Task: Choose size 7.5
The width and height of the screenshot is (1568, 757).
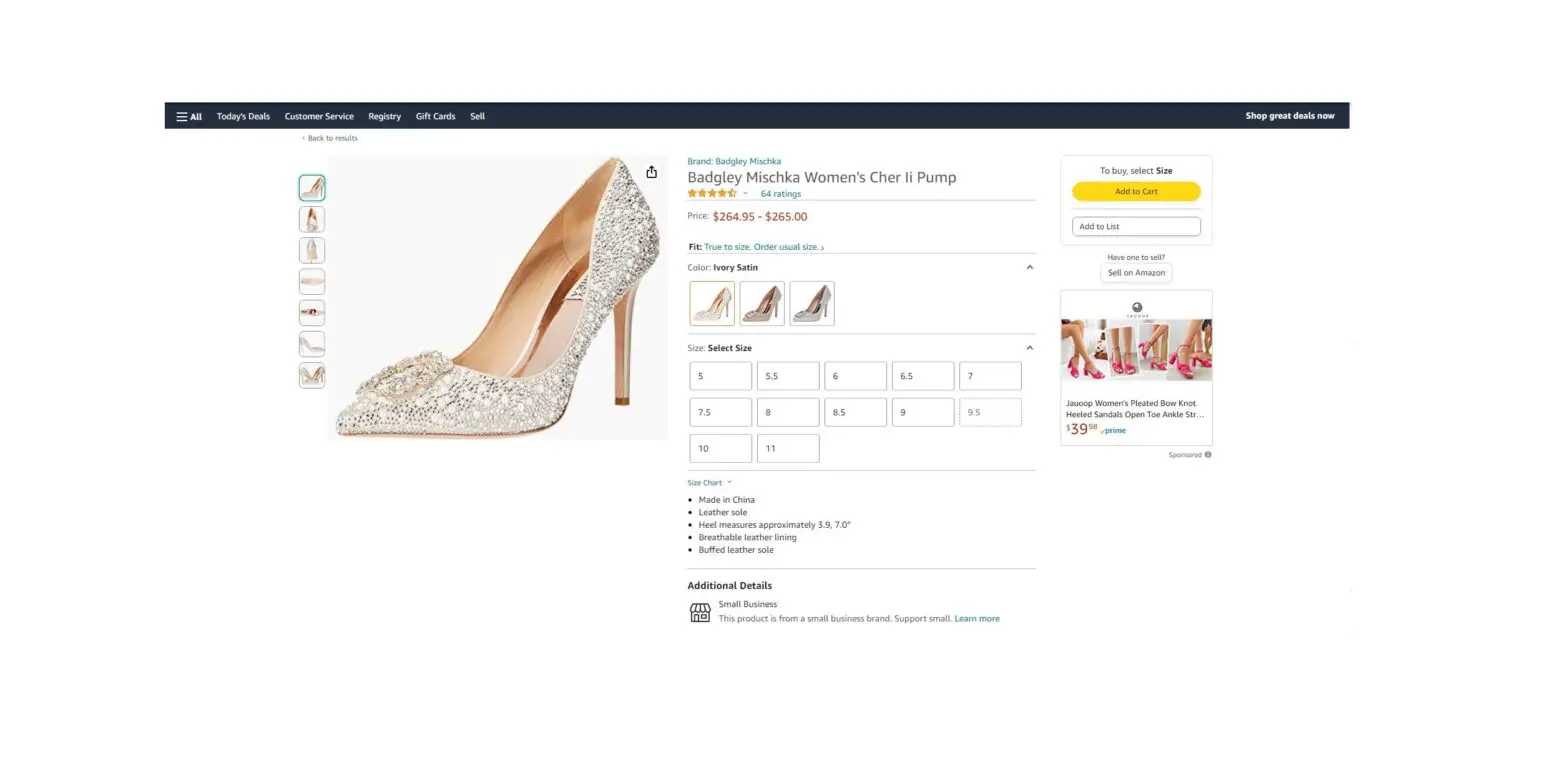Action: 721,412
